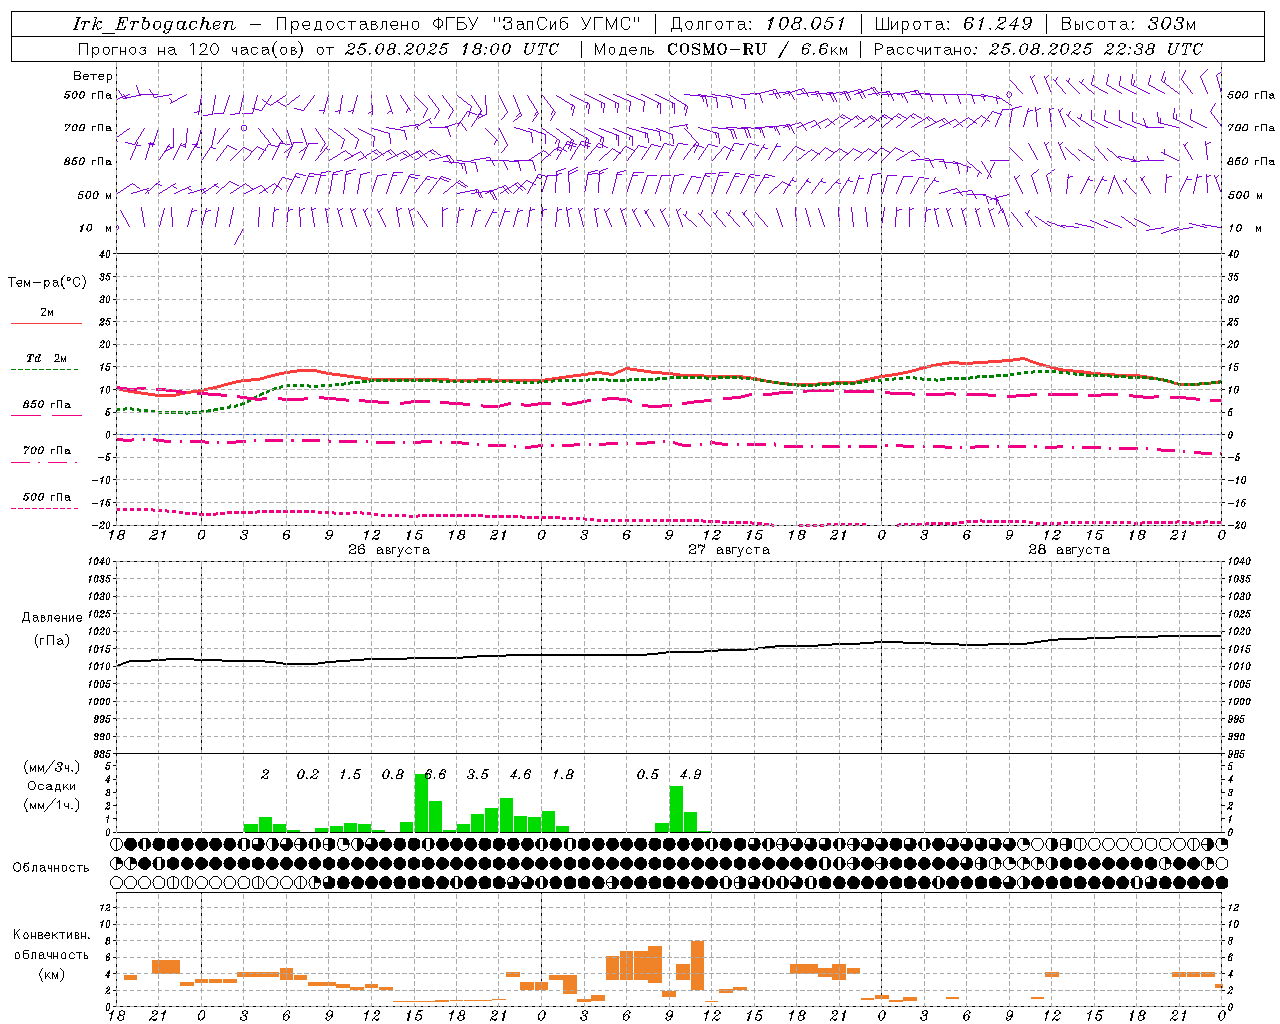Viewport: 1280px width, 1024px height.
Task: Click the Тем-ра(°C) temperature label
Action: [47, 283]
